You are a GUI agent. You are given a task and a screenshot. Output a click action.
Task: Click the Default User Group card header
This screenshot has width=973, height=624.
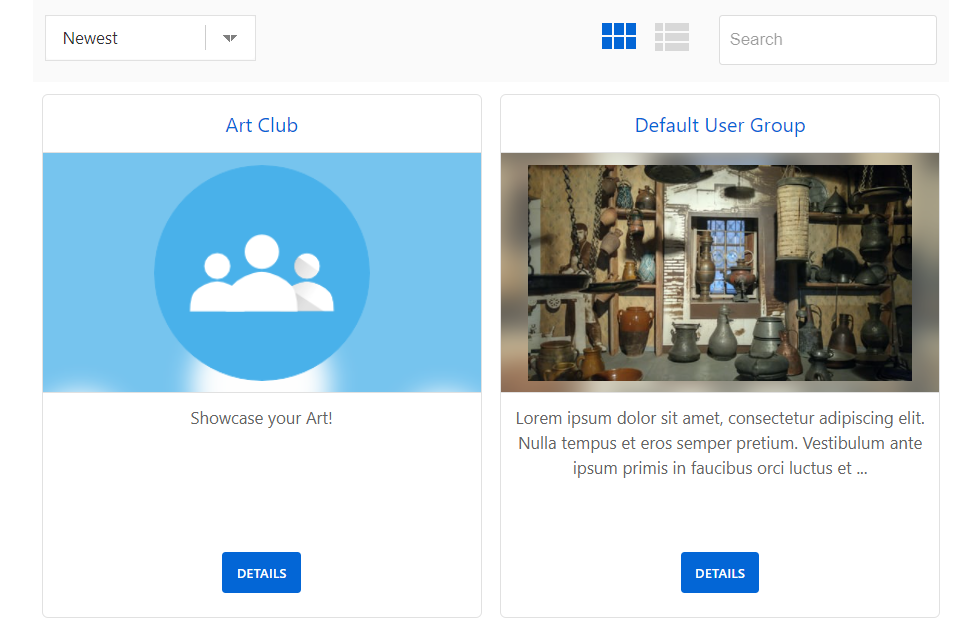pos(719,125)
